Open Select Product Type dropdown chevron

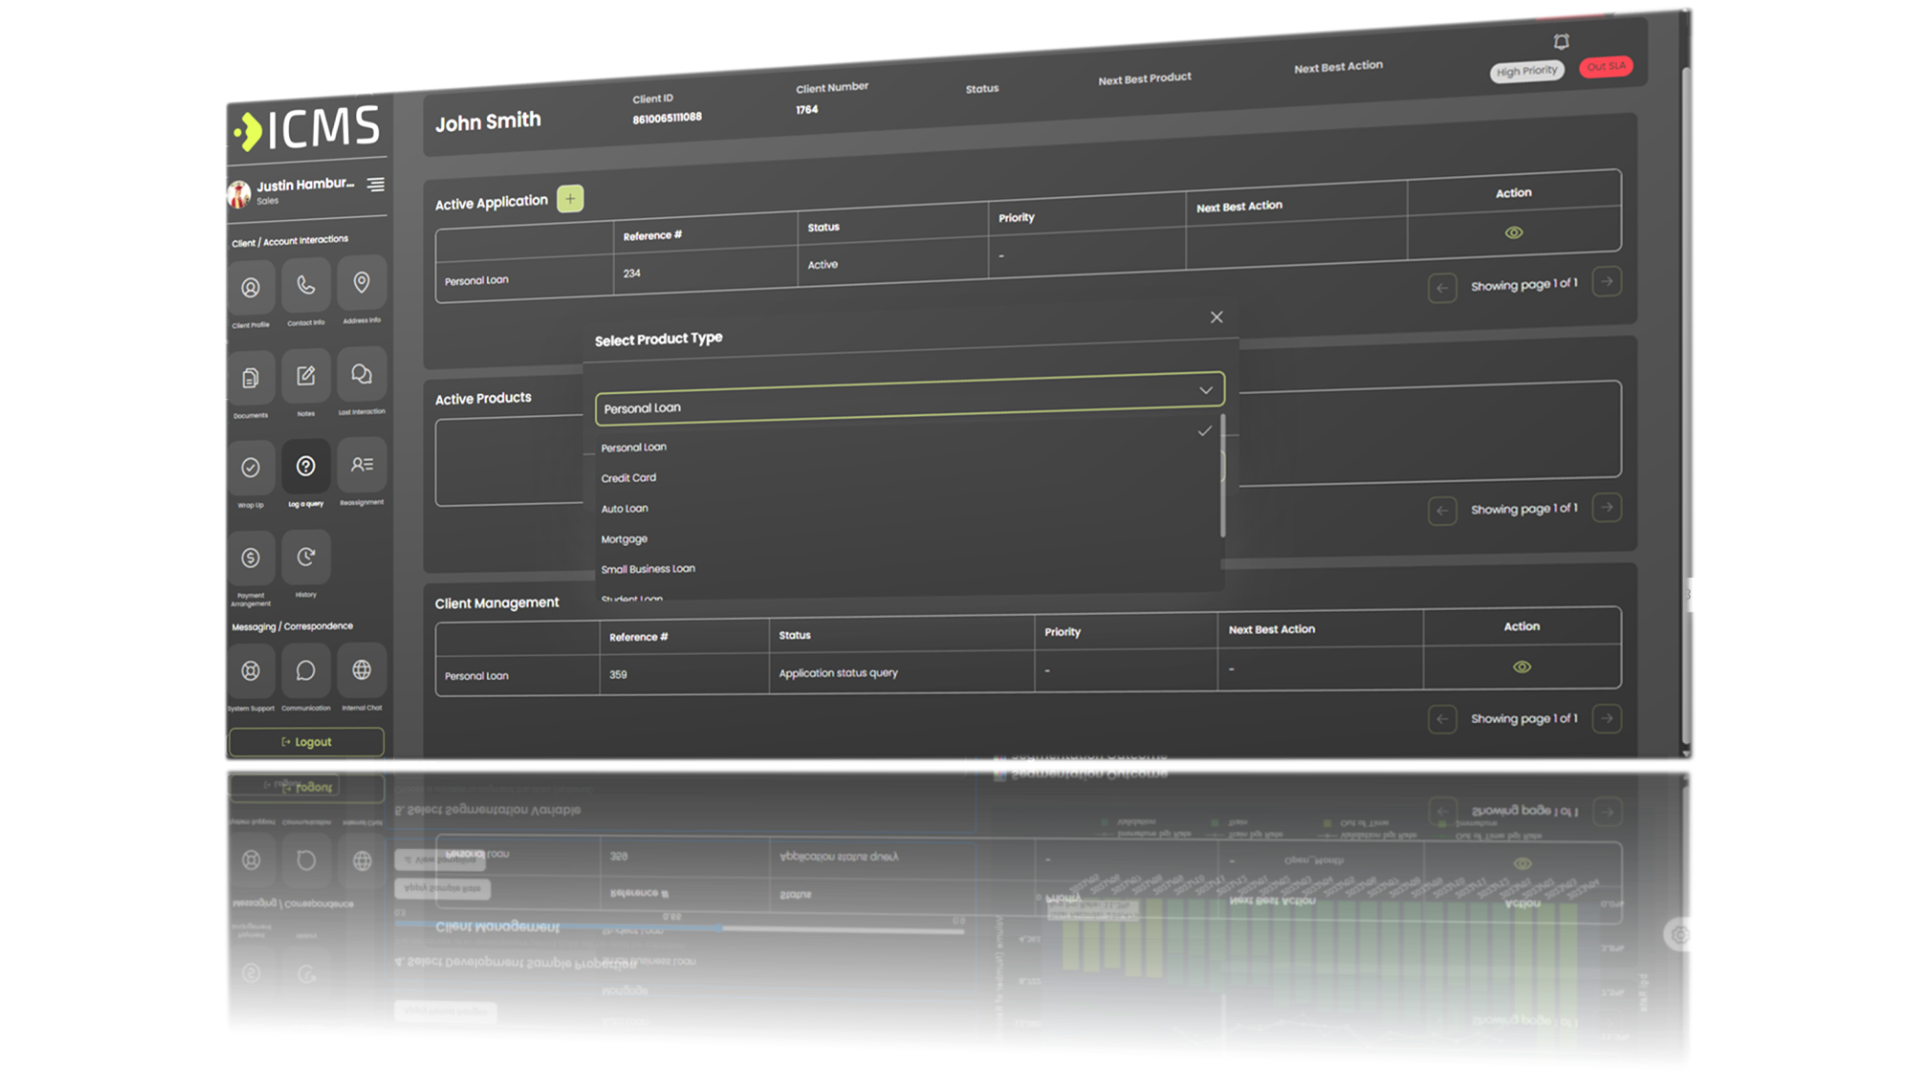coord(1206,390)
